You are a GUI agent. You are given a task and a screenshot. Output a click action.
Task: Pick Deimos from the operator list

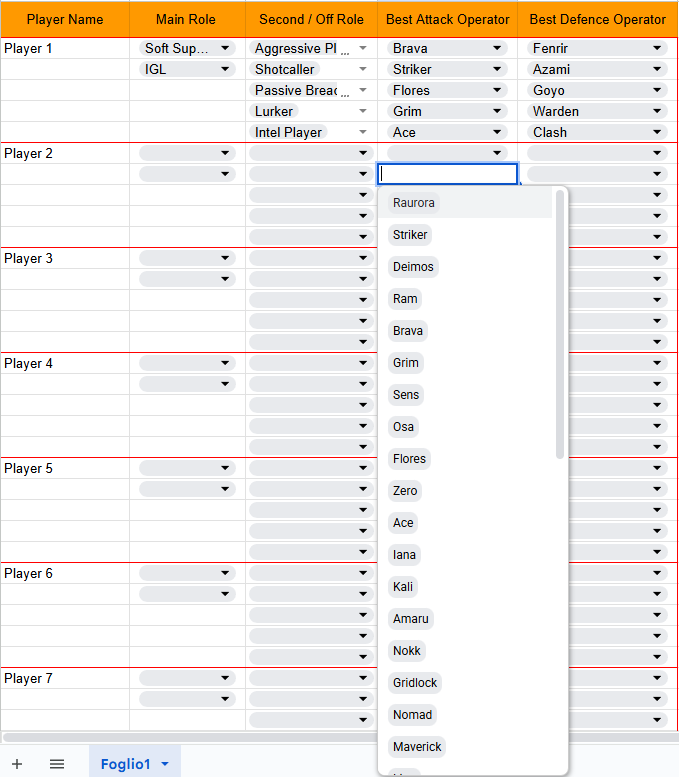pos(413,267)
